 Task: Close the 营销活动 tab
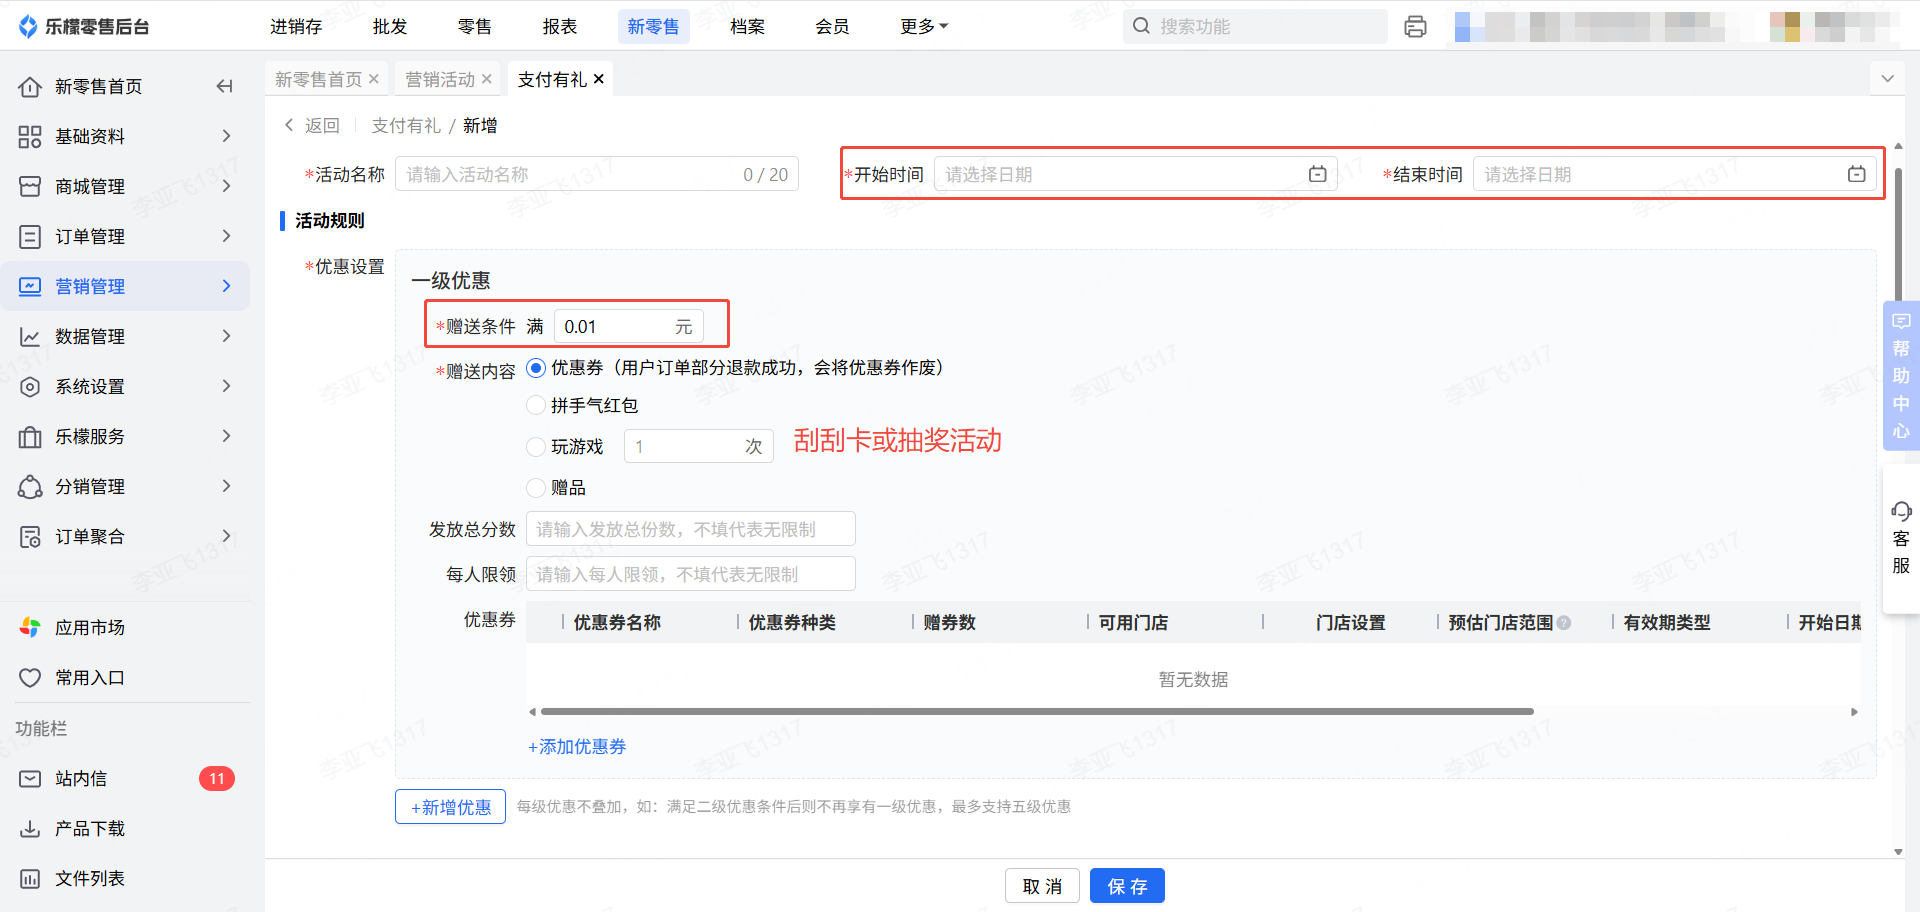tap(487, 79)
